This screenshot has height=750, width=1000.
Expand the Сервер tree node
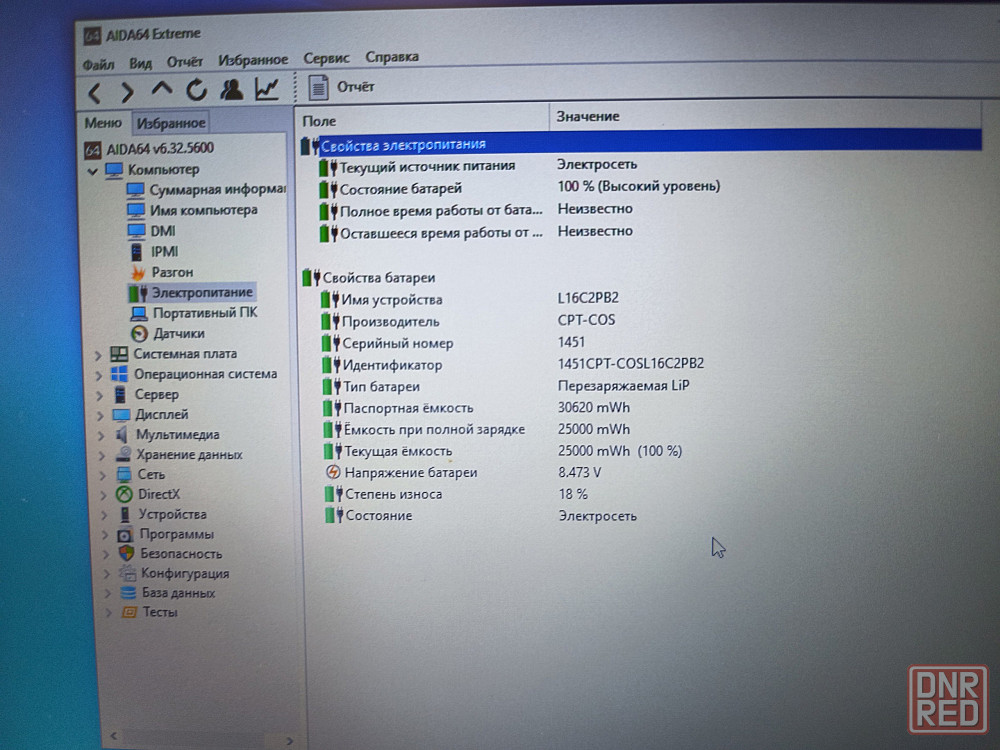(99, 395)
